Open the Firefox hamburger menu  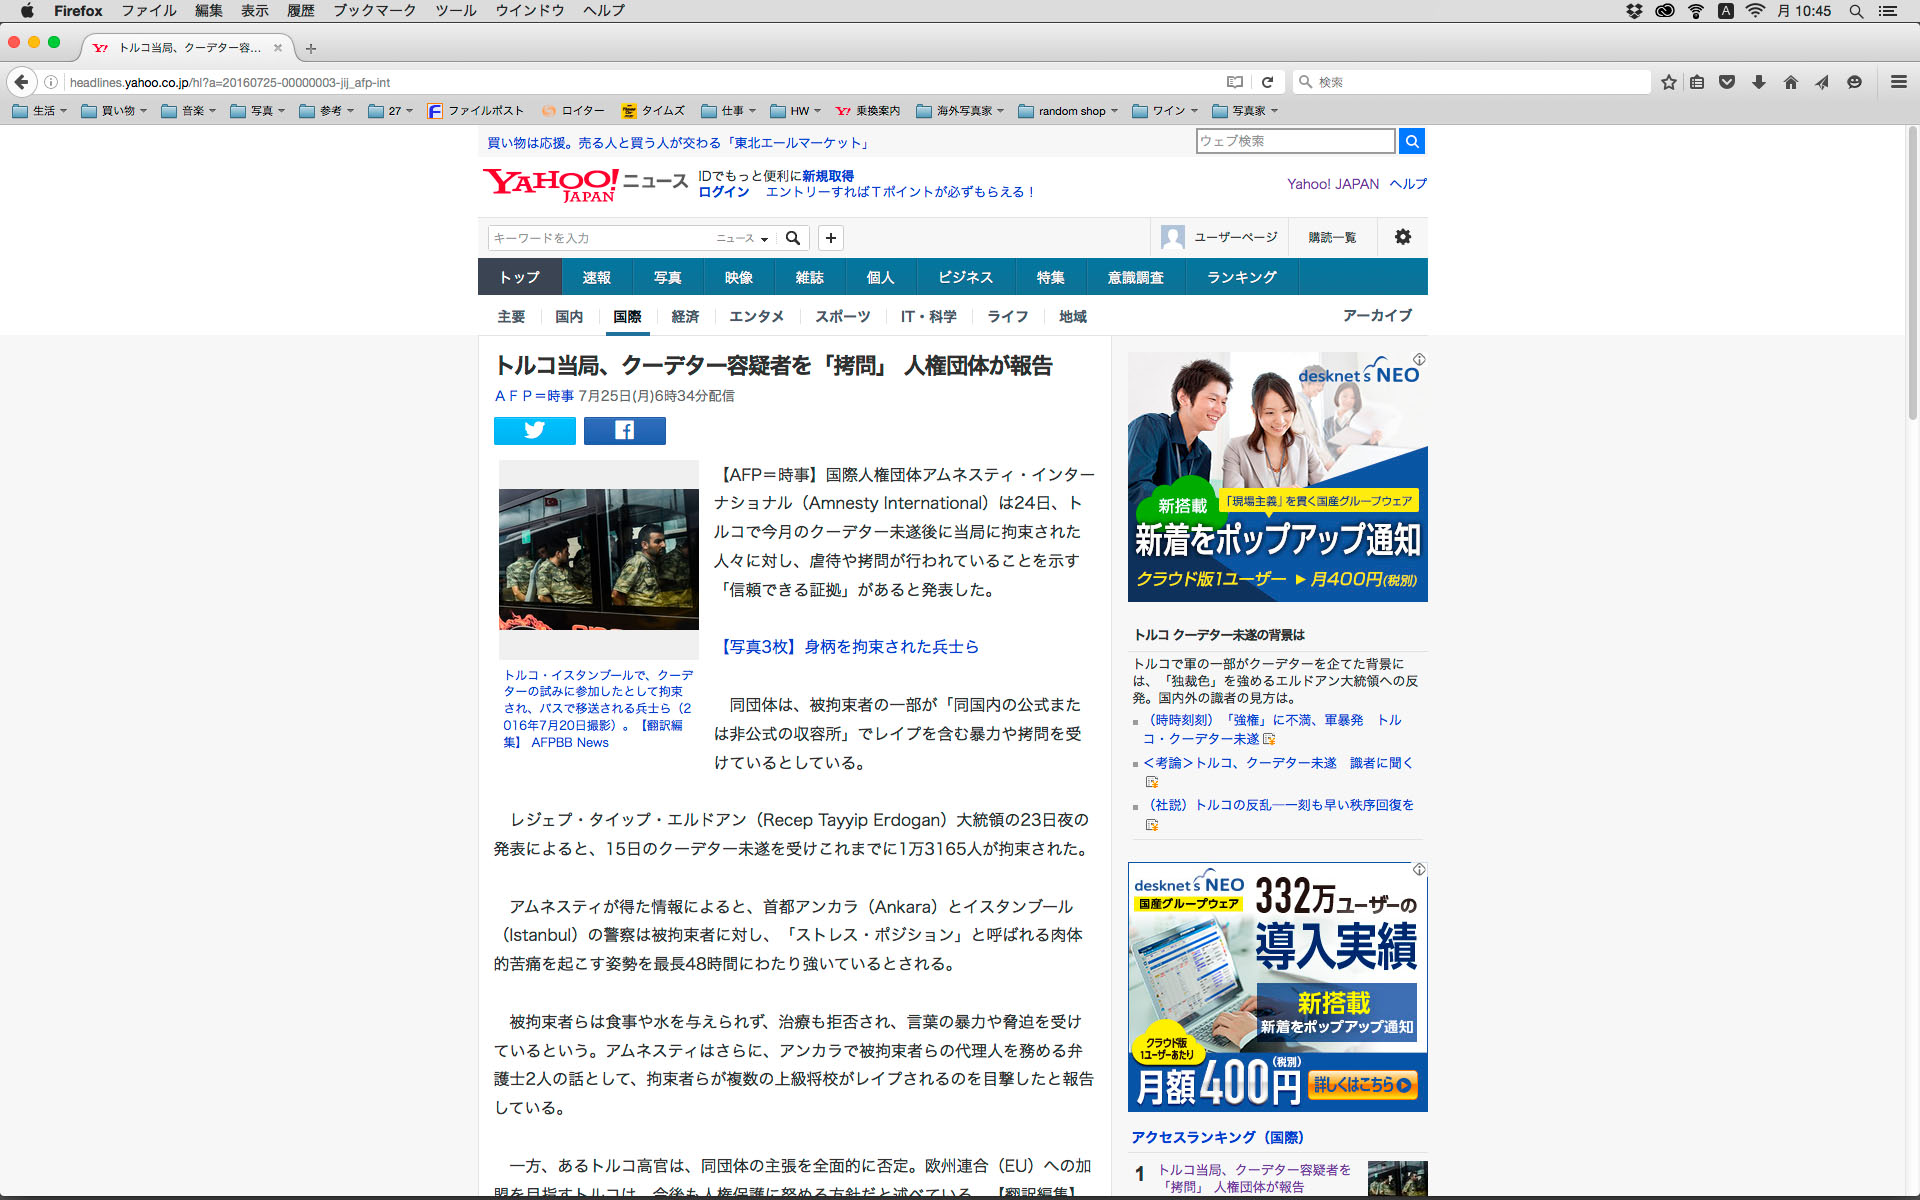click(1898, 82)
